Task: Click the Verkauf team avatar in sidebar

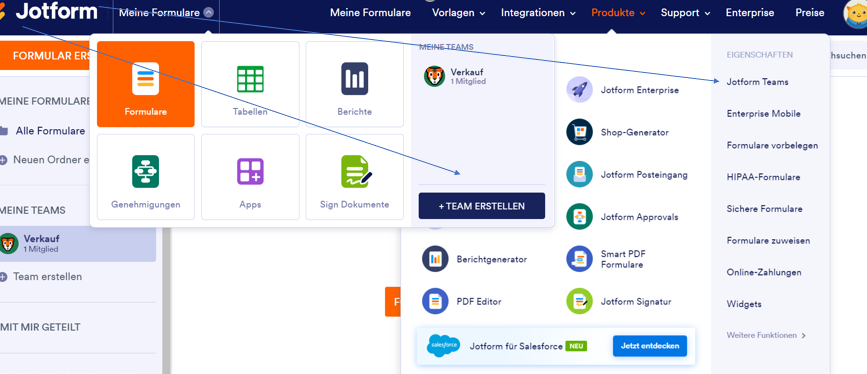Action: 9,243
